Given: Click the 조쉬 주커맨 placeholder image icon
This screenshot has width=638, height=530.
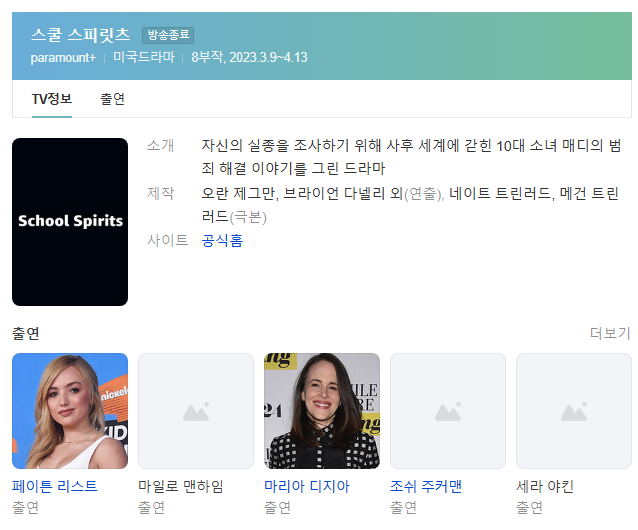Looking at the screenshot, I should point(448,411).
